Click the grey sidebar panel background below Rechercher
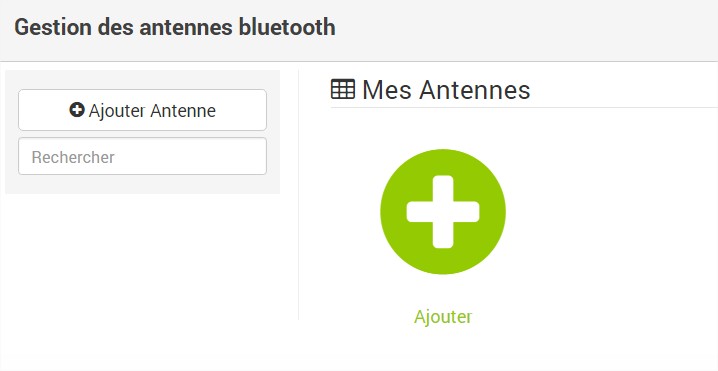718x371 pixels. pos(142,185)
